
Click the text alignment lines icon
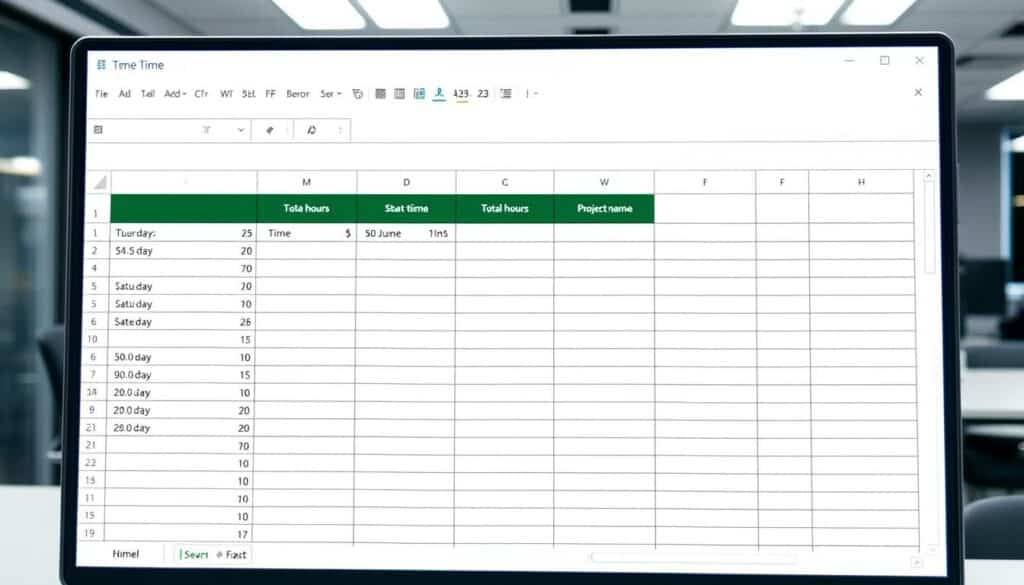(x=506, y=94)
